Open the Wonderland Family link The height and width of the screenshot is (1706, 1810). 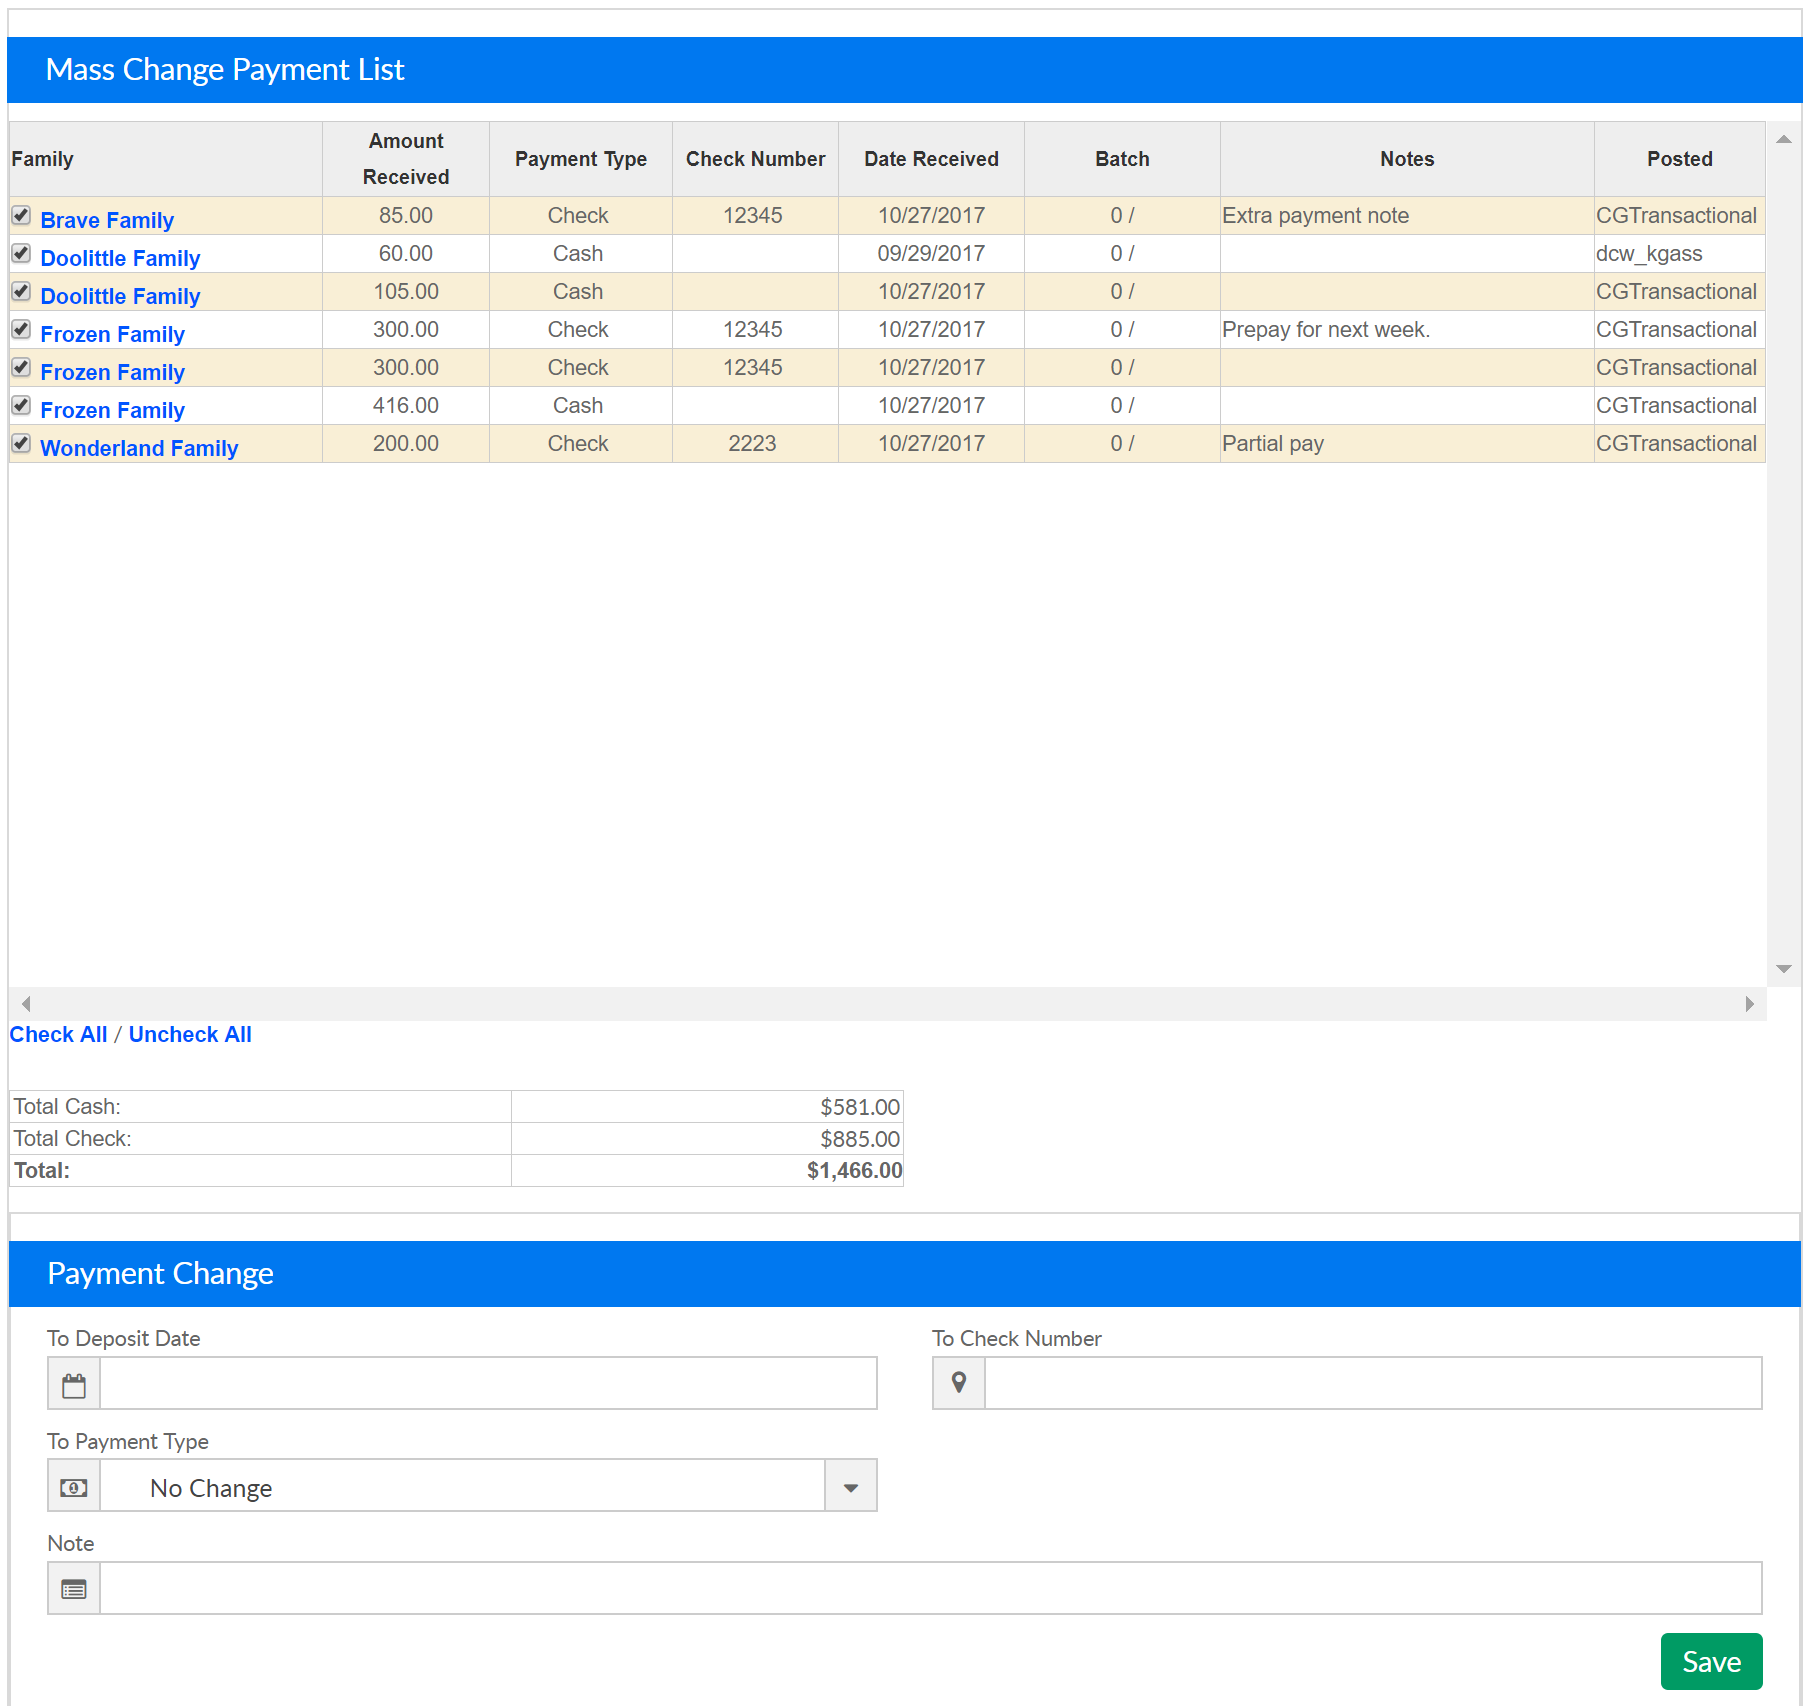click(139, 448)
